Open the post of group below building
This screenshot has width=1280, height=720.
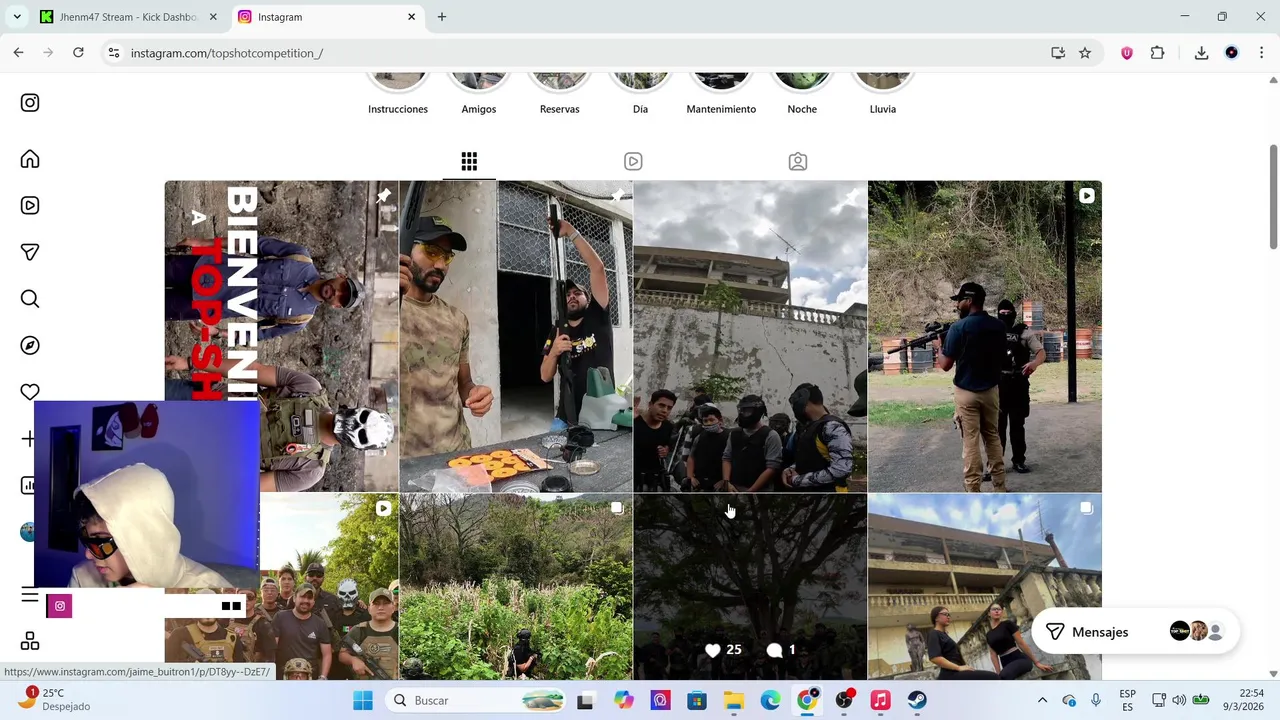tap(750, 336)
